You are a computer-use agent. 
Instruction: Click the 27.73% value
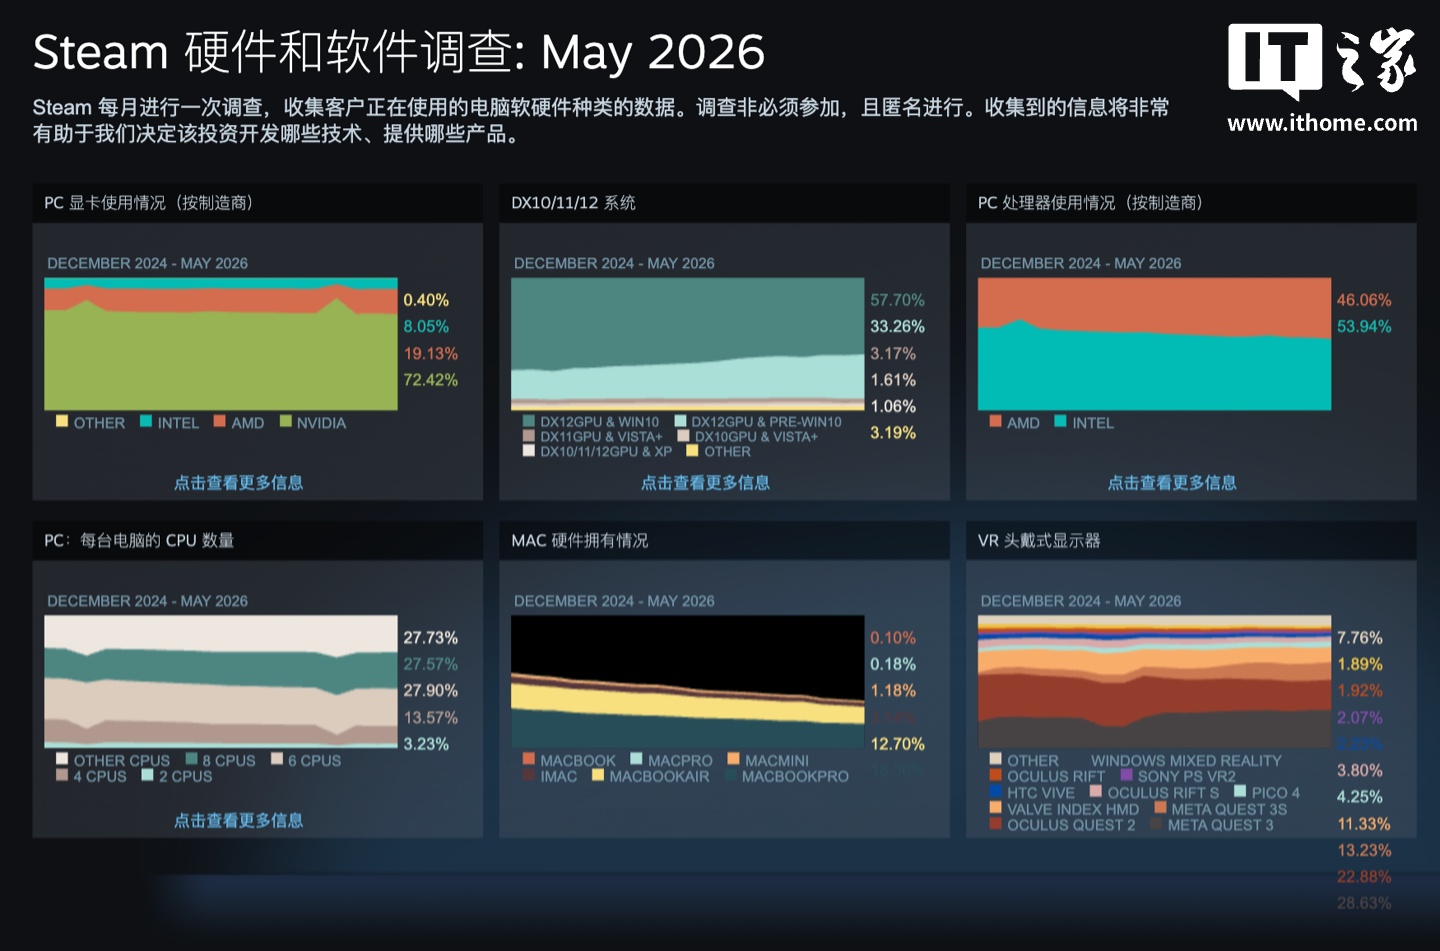point(431,638)
